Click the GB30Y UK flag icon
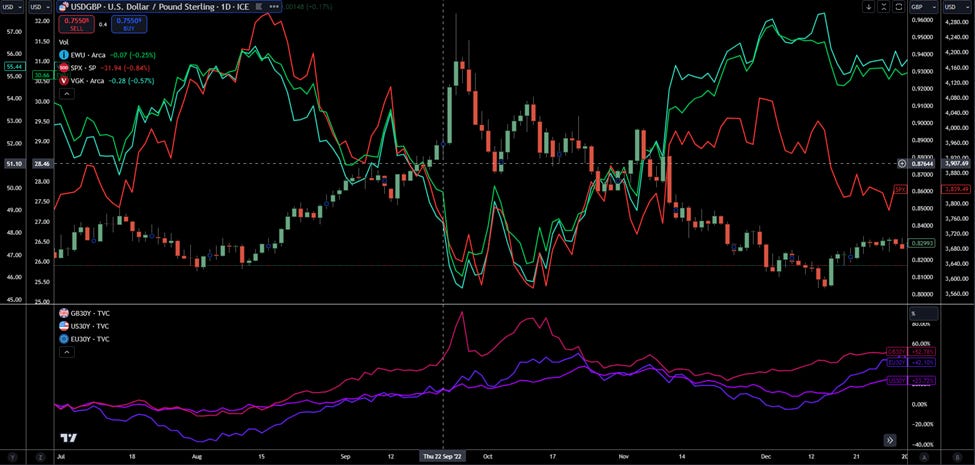 click(63, 313)
